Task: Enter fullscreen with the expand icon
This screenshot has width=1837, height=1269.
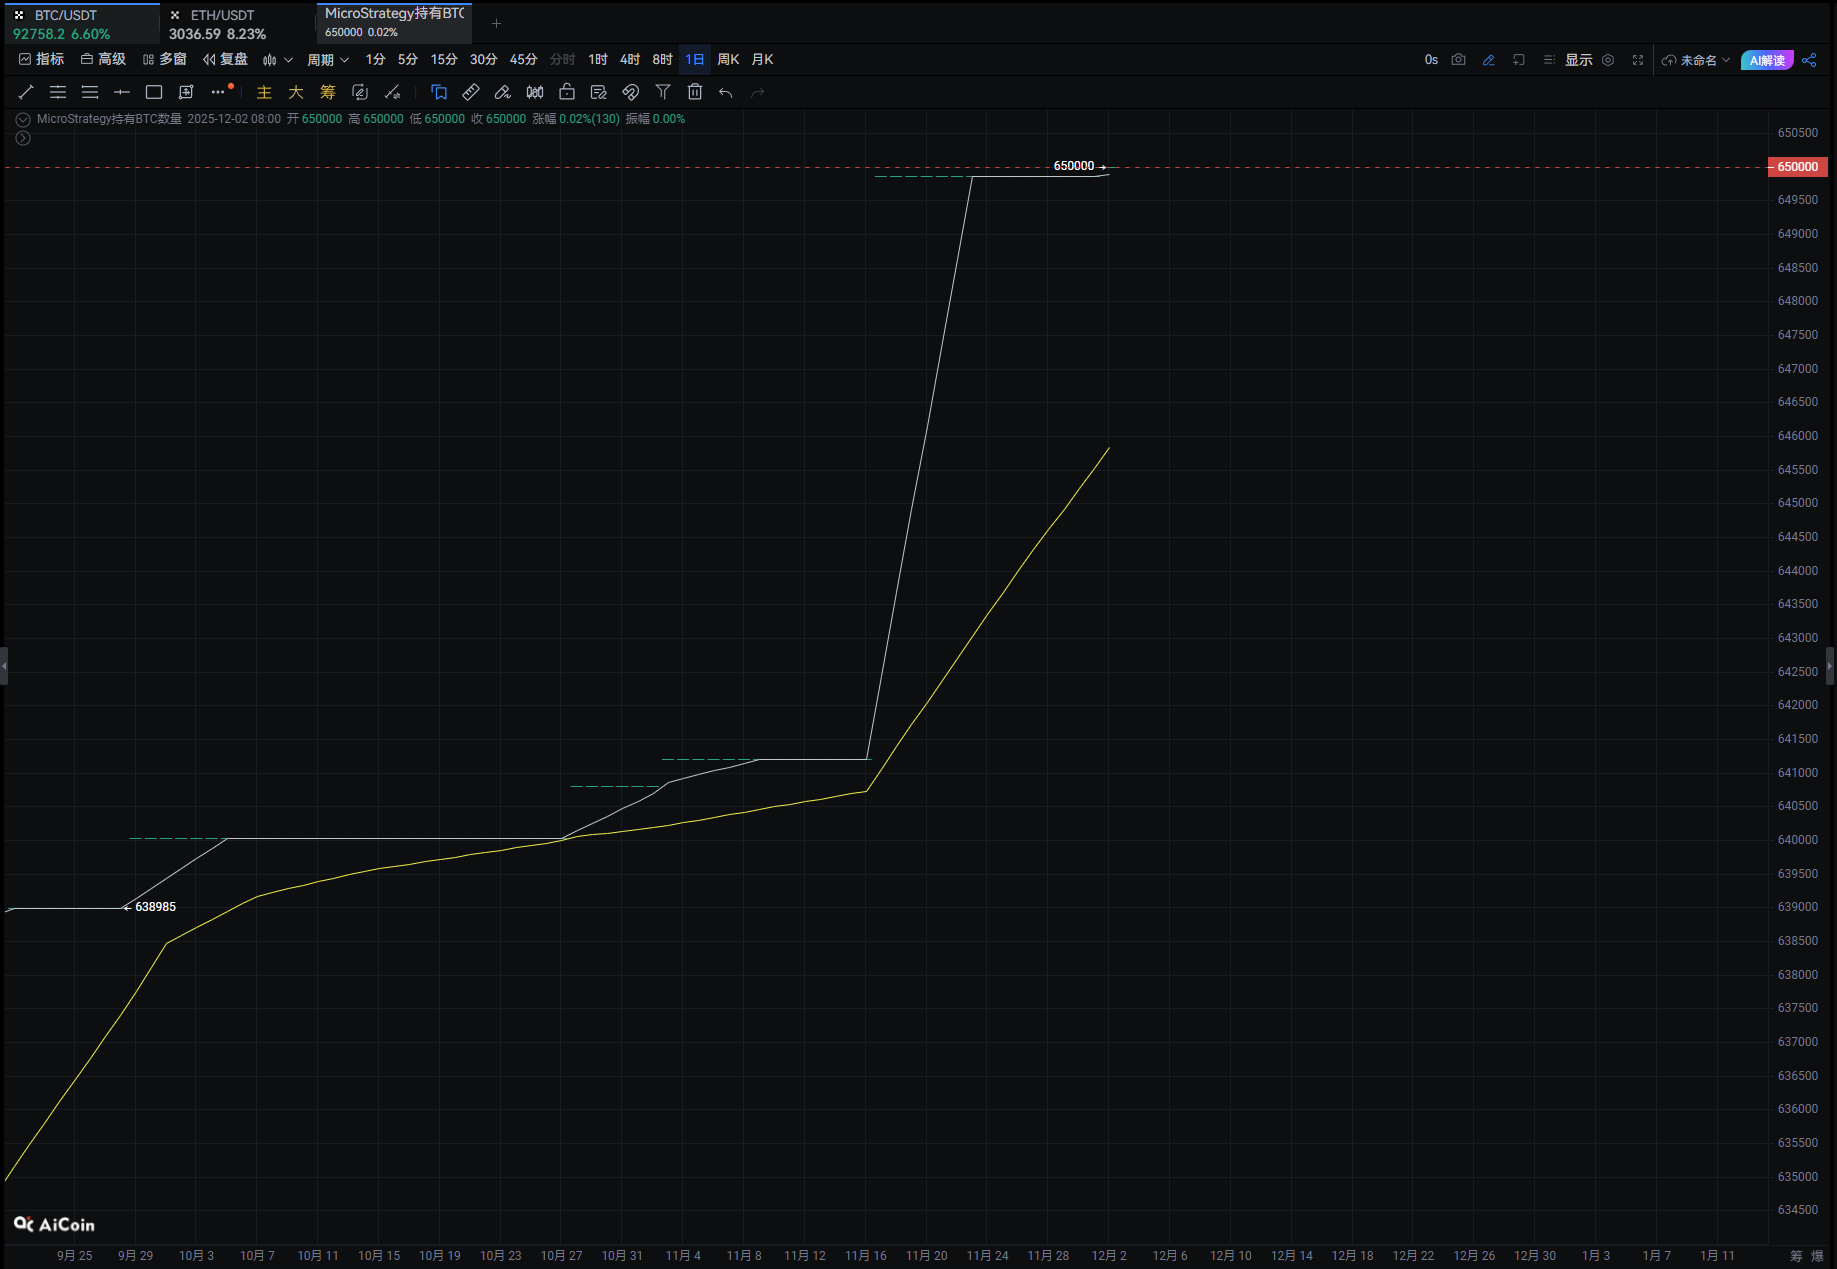Action: (1638, 60)
